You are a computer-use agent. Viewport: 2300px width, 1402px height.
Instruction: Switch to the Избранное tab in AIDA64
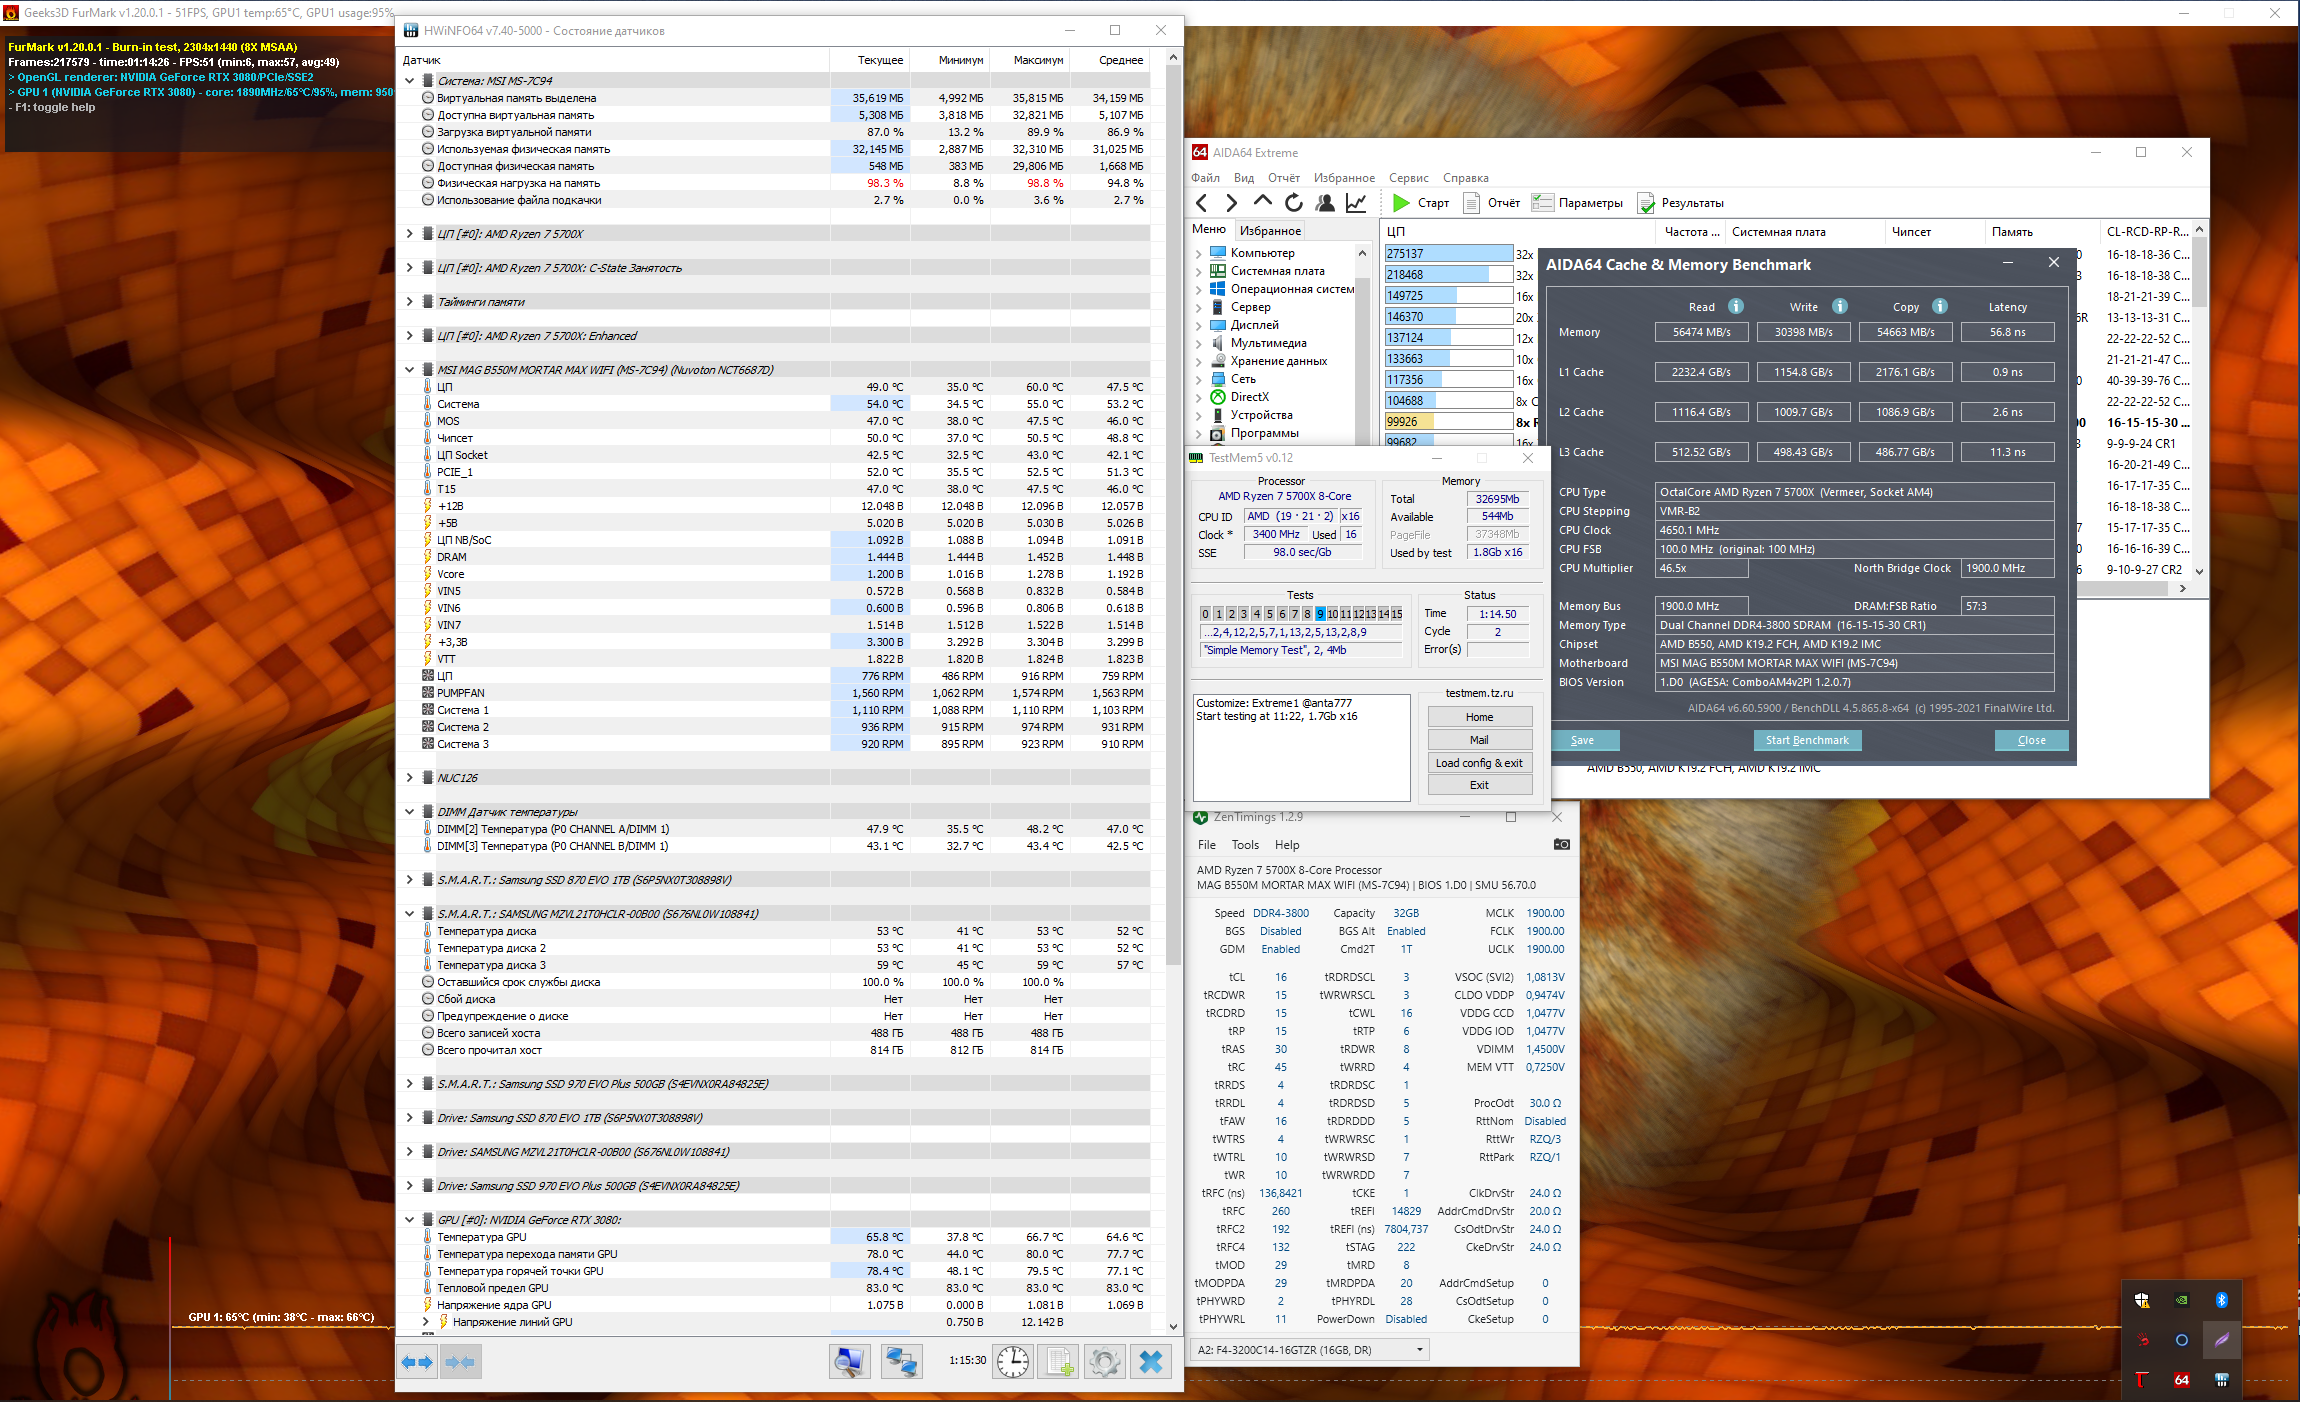1270,231
